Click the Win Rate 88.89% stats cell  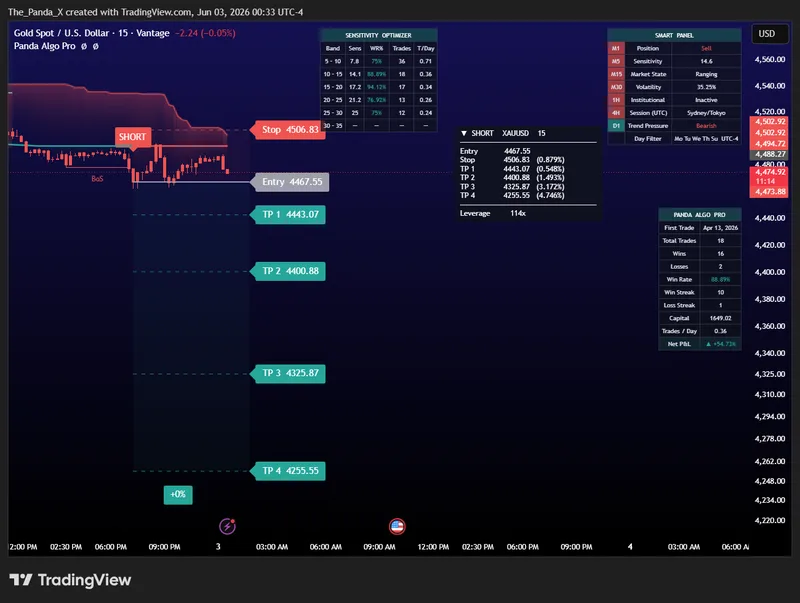pyautogui.click(x=720, y=280)
